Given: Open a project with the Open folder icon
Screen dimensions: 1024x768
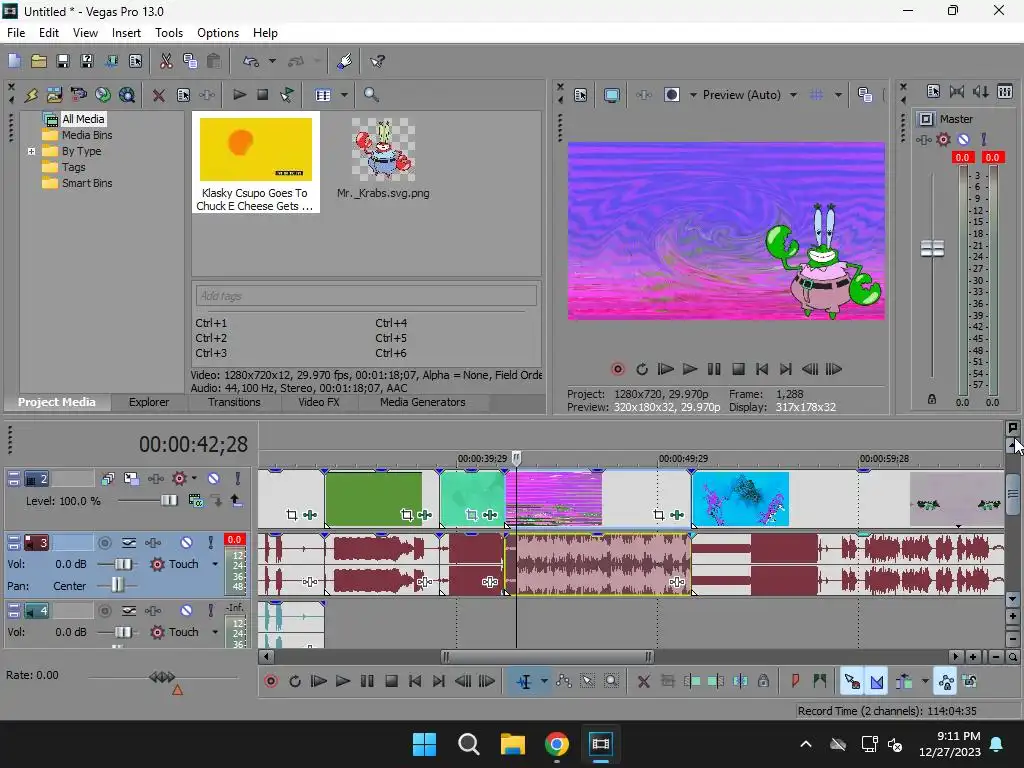Looking at the screenshot, I should (39, 61).
